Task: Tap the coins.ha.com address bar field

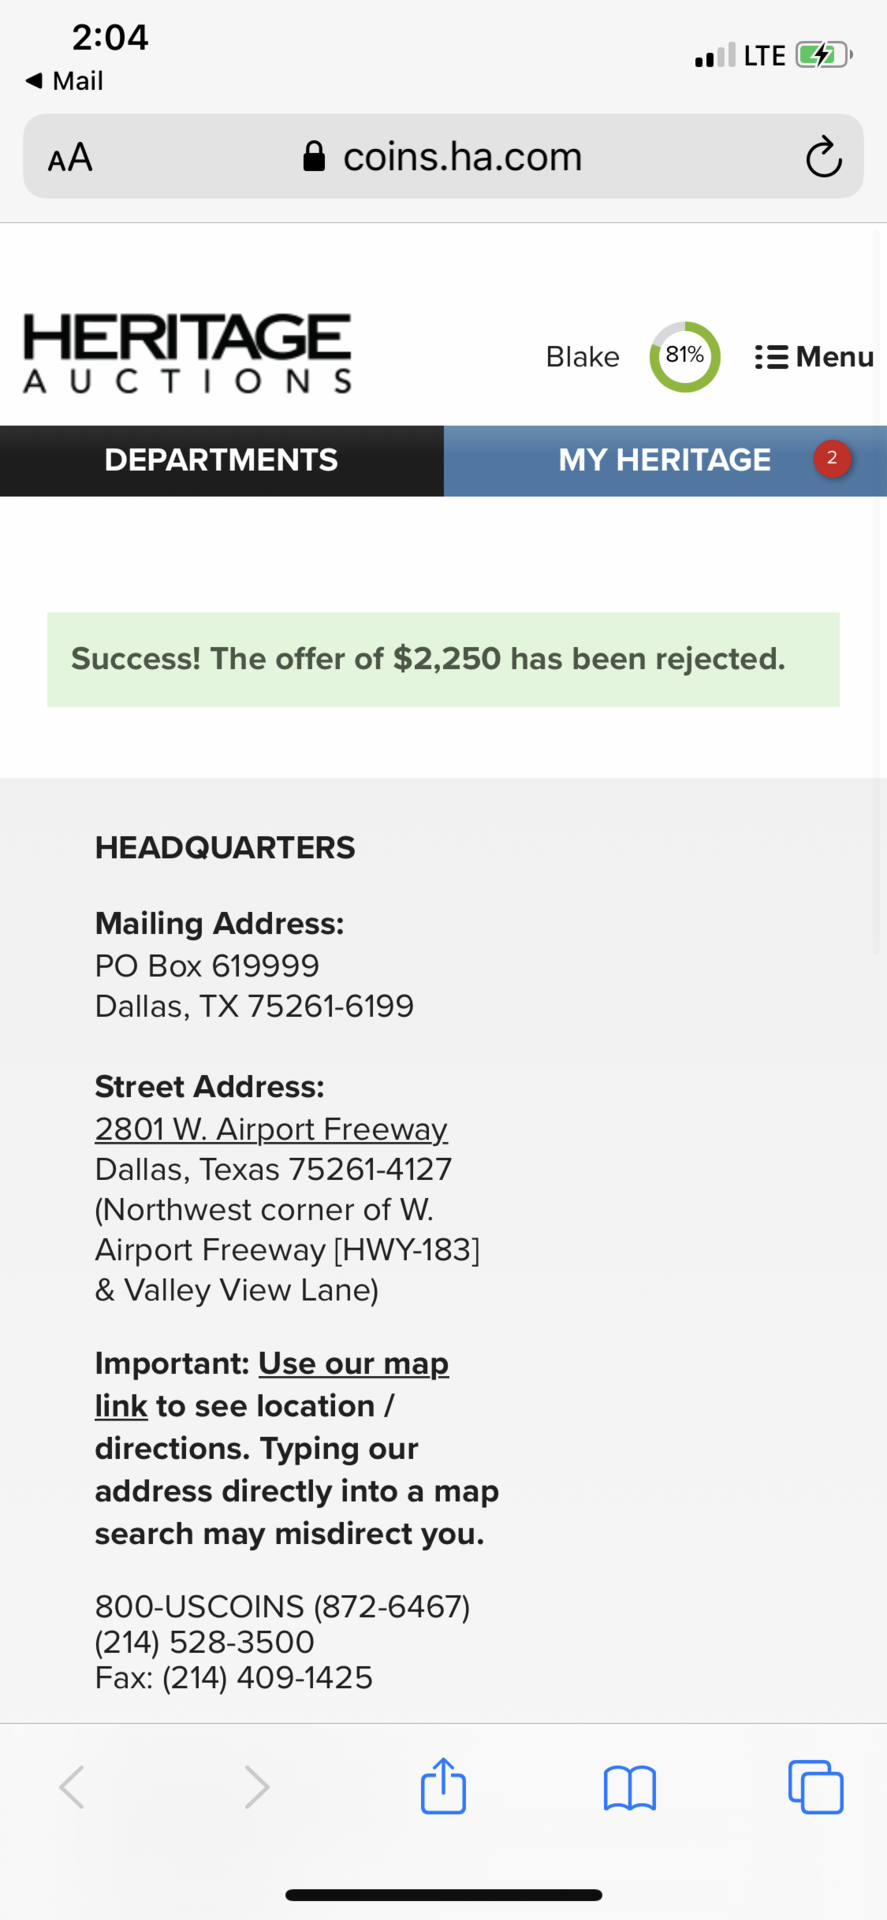Action: 443,156
